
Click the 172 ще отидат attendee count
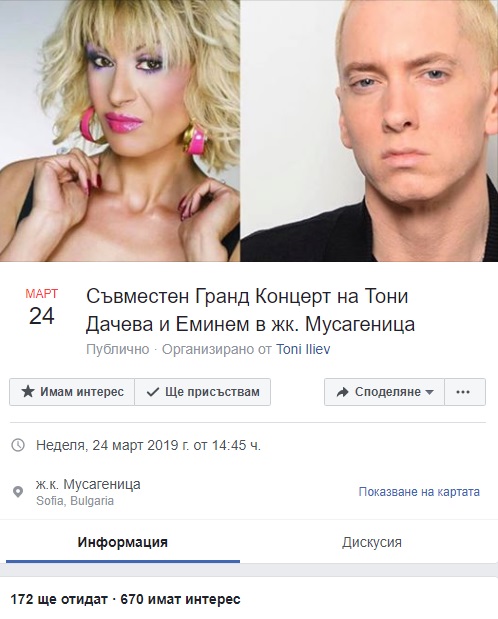(59, 599)
